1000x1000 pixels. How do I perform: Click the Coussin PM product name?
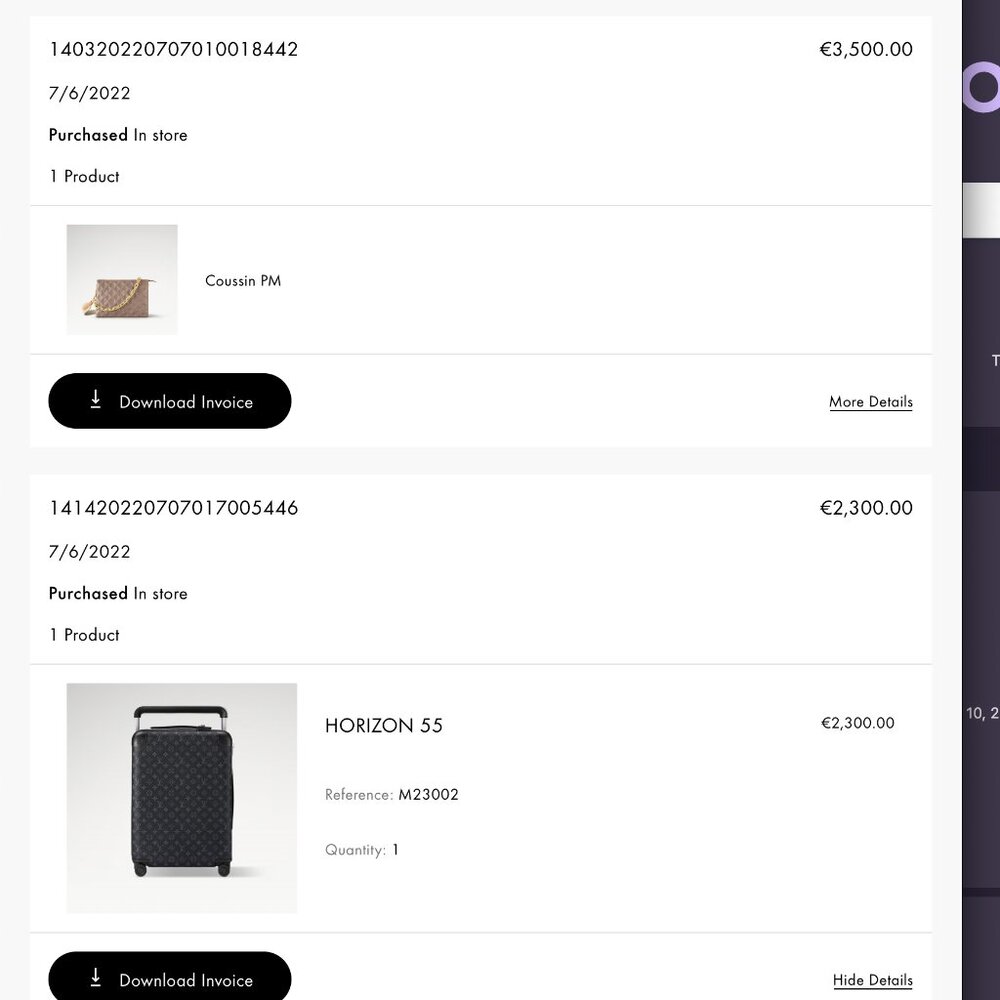(243, 281)
